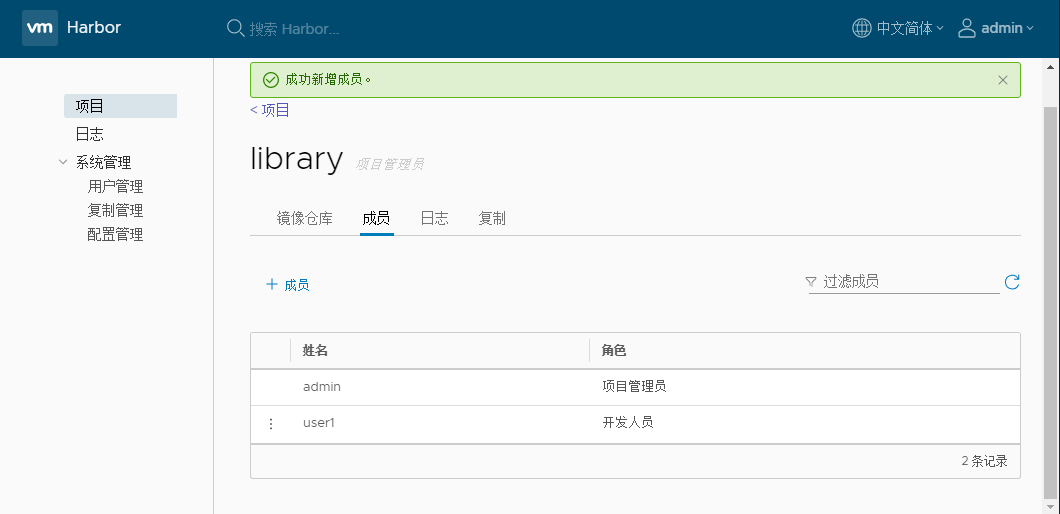Viewport: 1060px width, 514px height.
Task: Open 复制管理 in the sidebar
Action: pos(116,210)
